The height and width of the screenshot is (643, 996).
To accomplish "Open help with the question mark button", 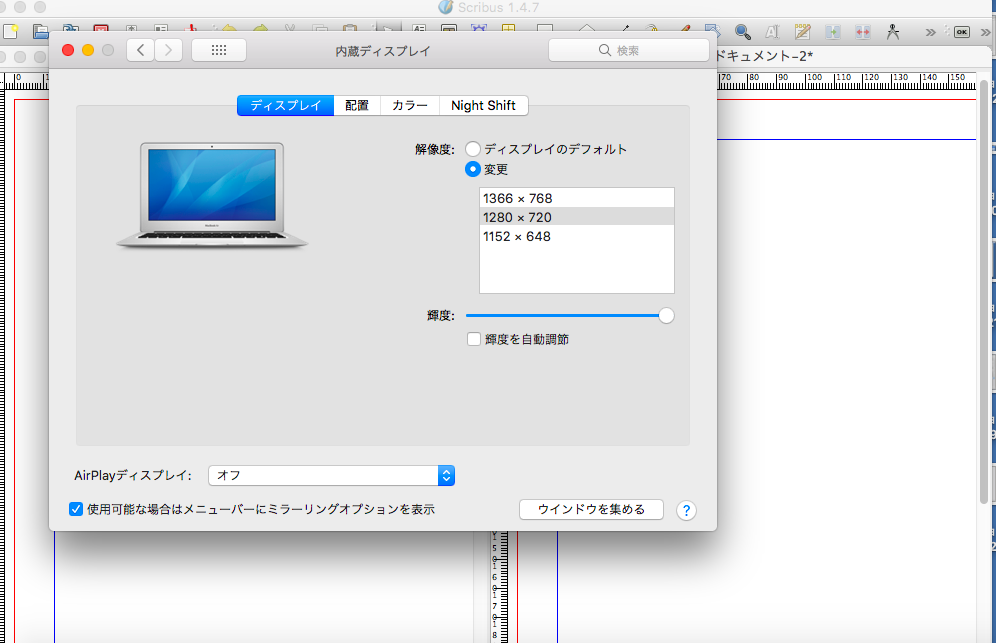I will click(x=686, y=510).
